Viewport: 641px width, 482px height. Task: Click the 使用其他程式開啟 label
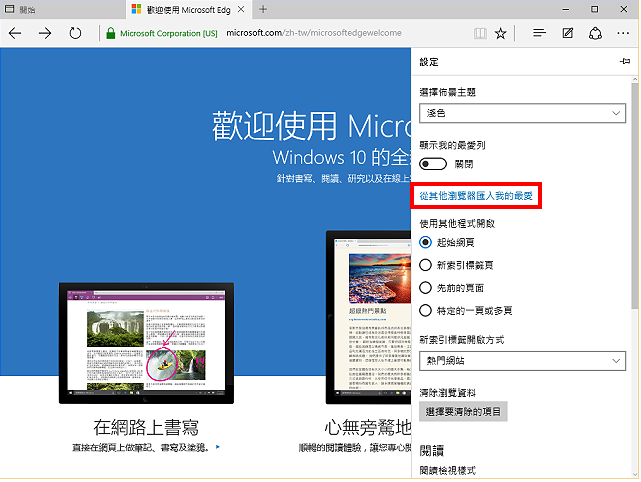pos(457,224)
